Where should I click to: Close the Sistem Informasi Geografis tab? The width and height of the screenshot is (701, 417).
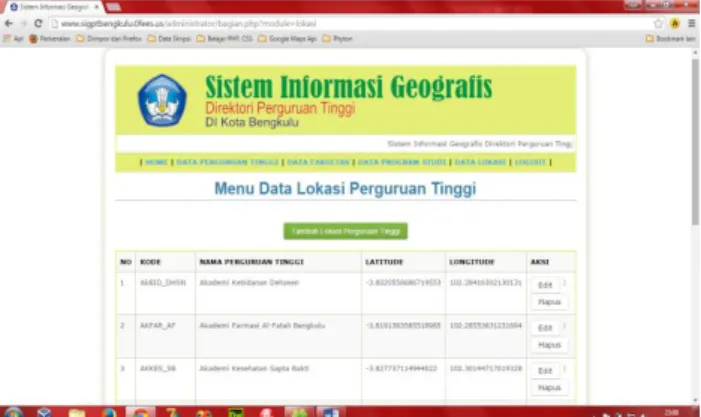point(96,7)
